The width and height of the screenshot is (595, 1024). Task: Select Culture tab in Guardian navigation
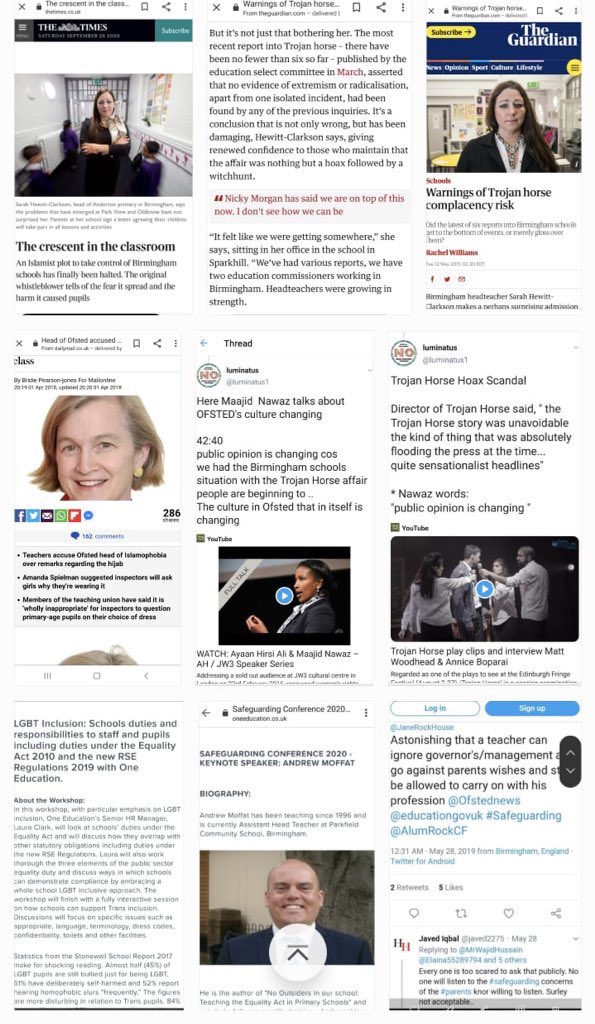point(502,67)
